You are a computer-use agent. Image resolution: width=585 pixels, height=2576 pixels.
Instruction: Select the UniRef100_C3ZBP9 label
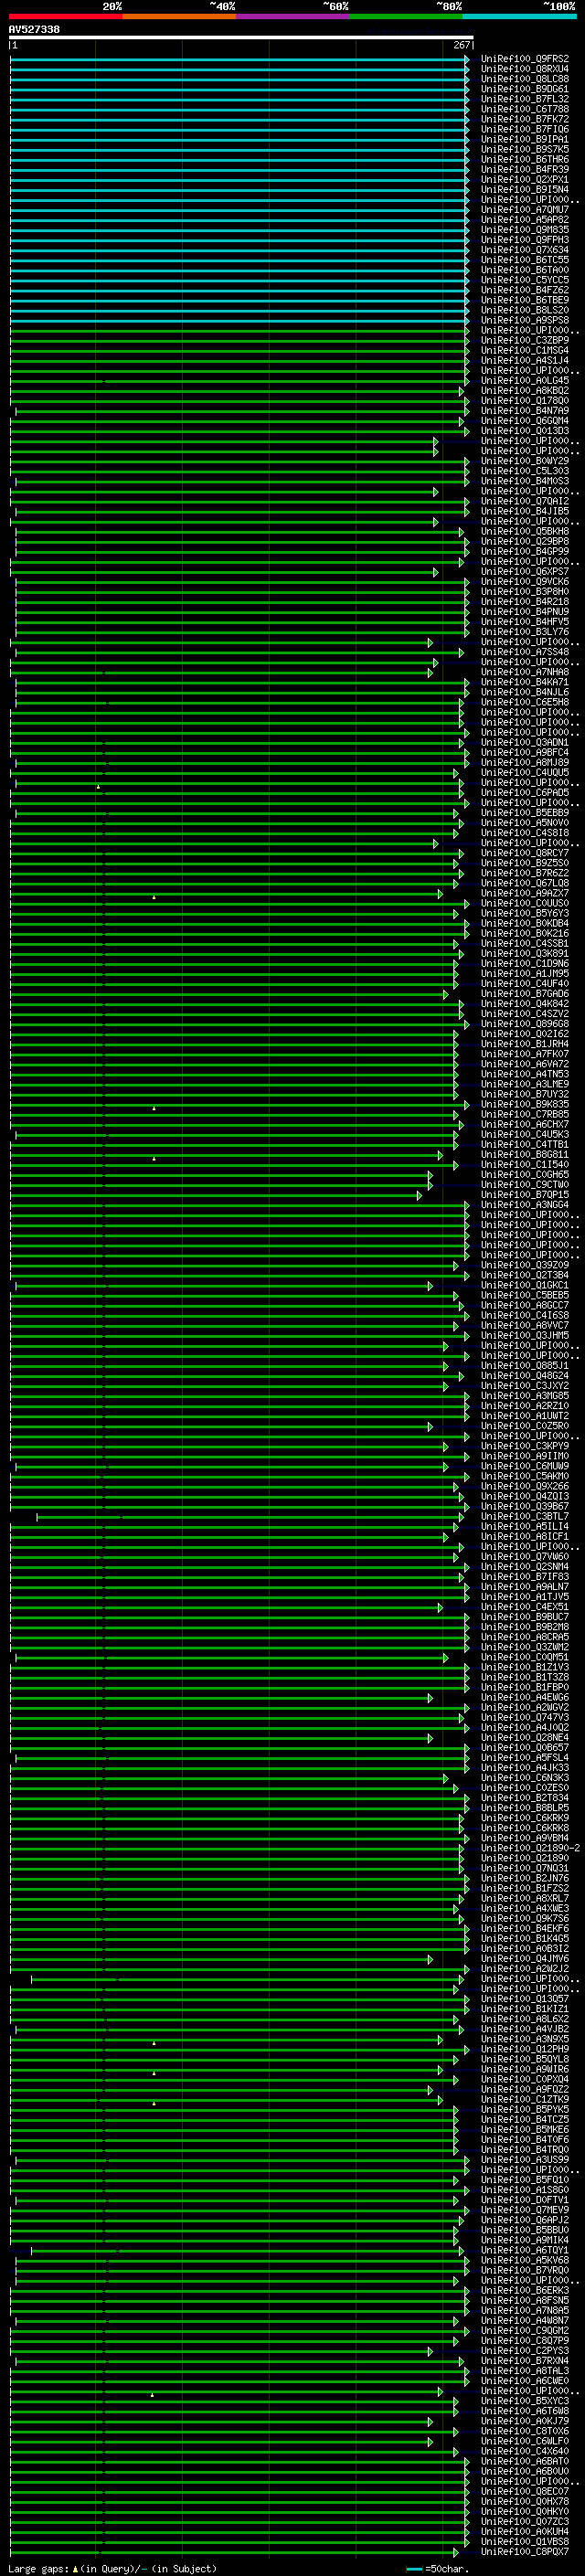[x=524, y=340]
